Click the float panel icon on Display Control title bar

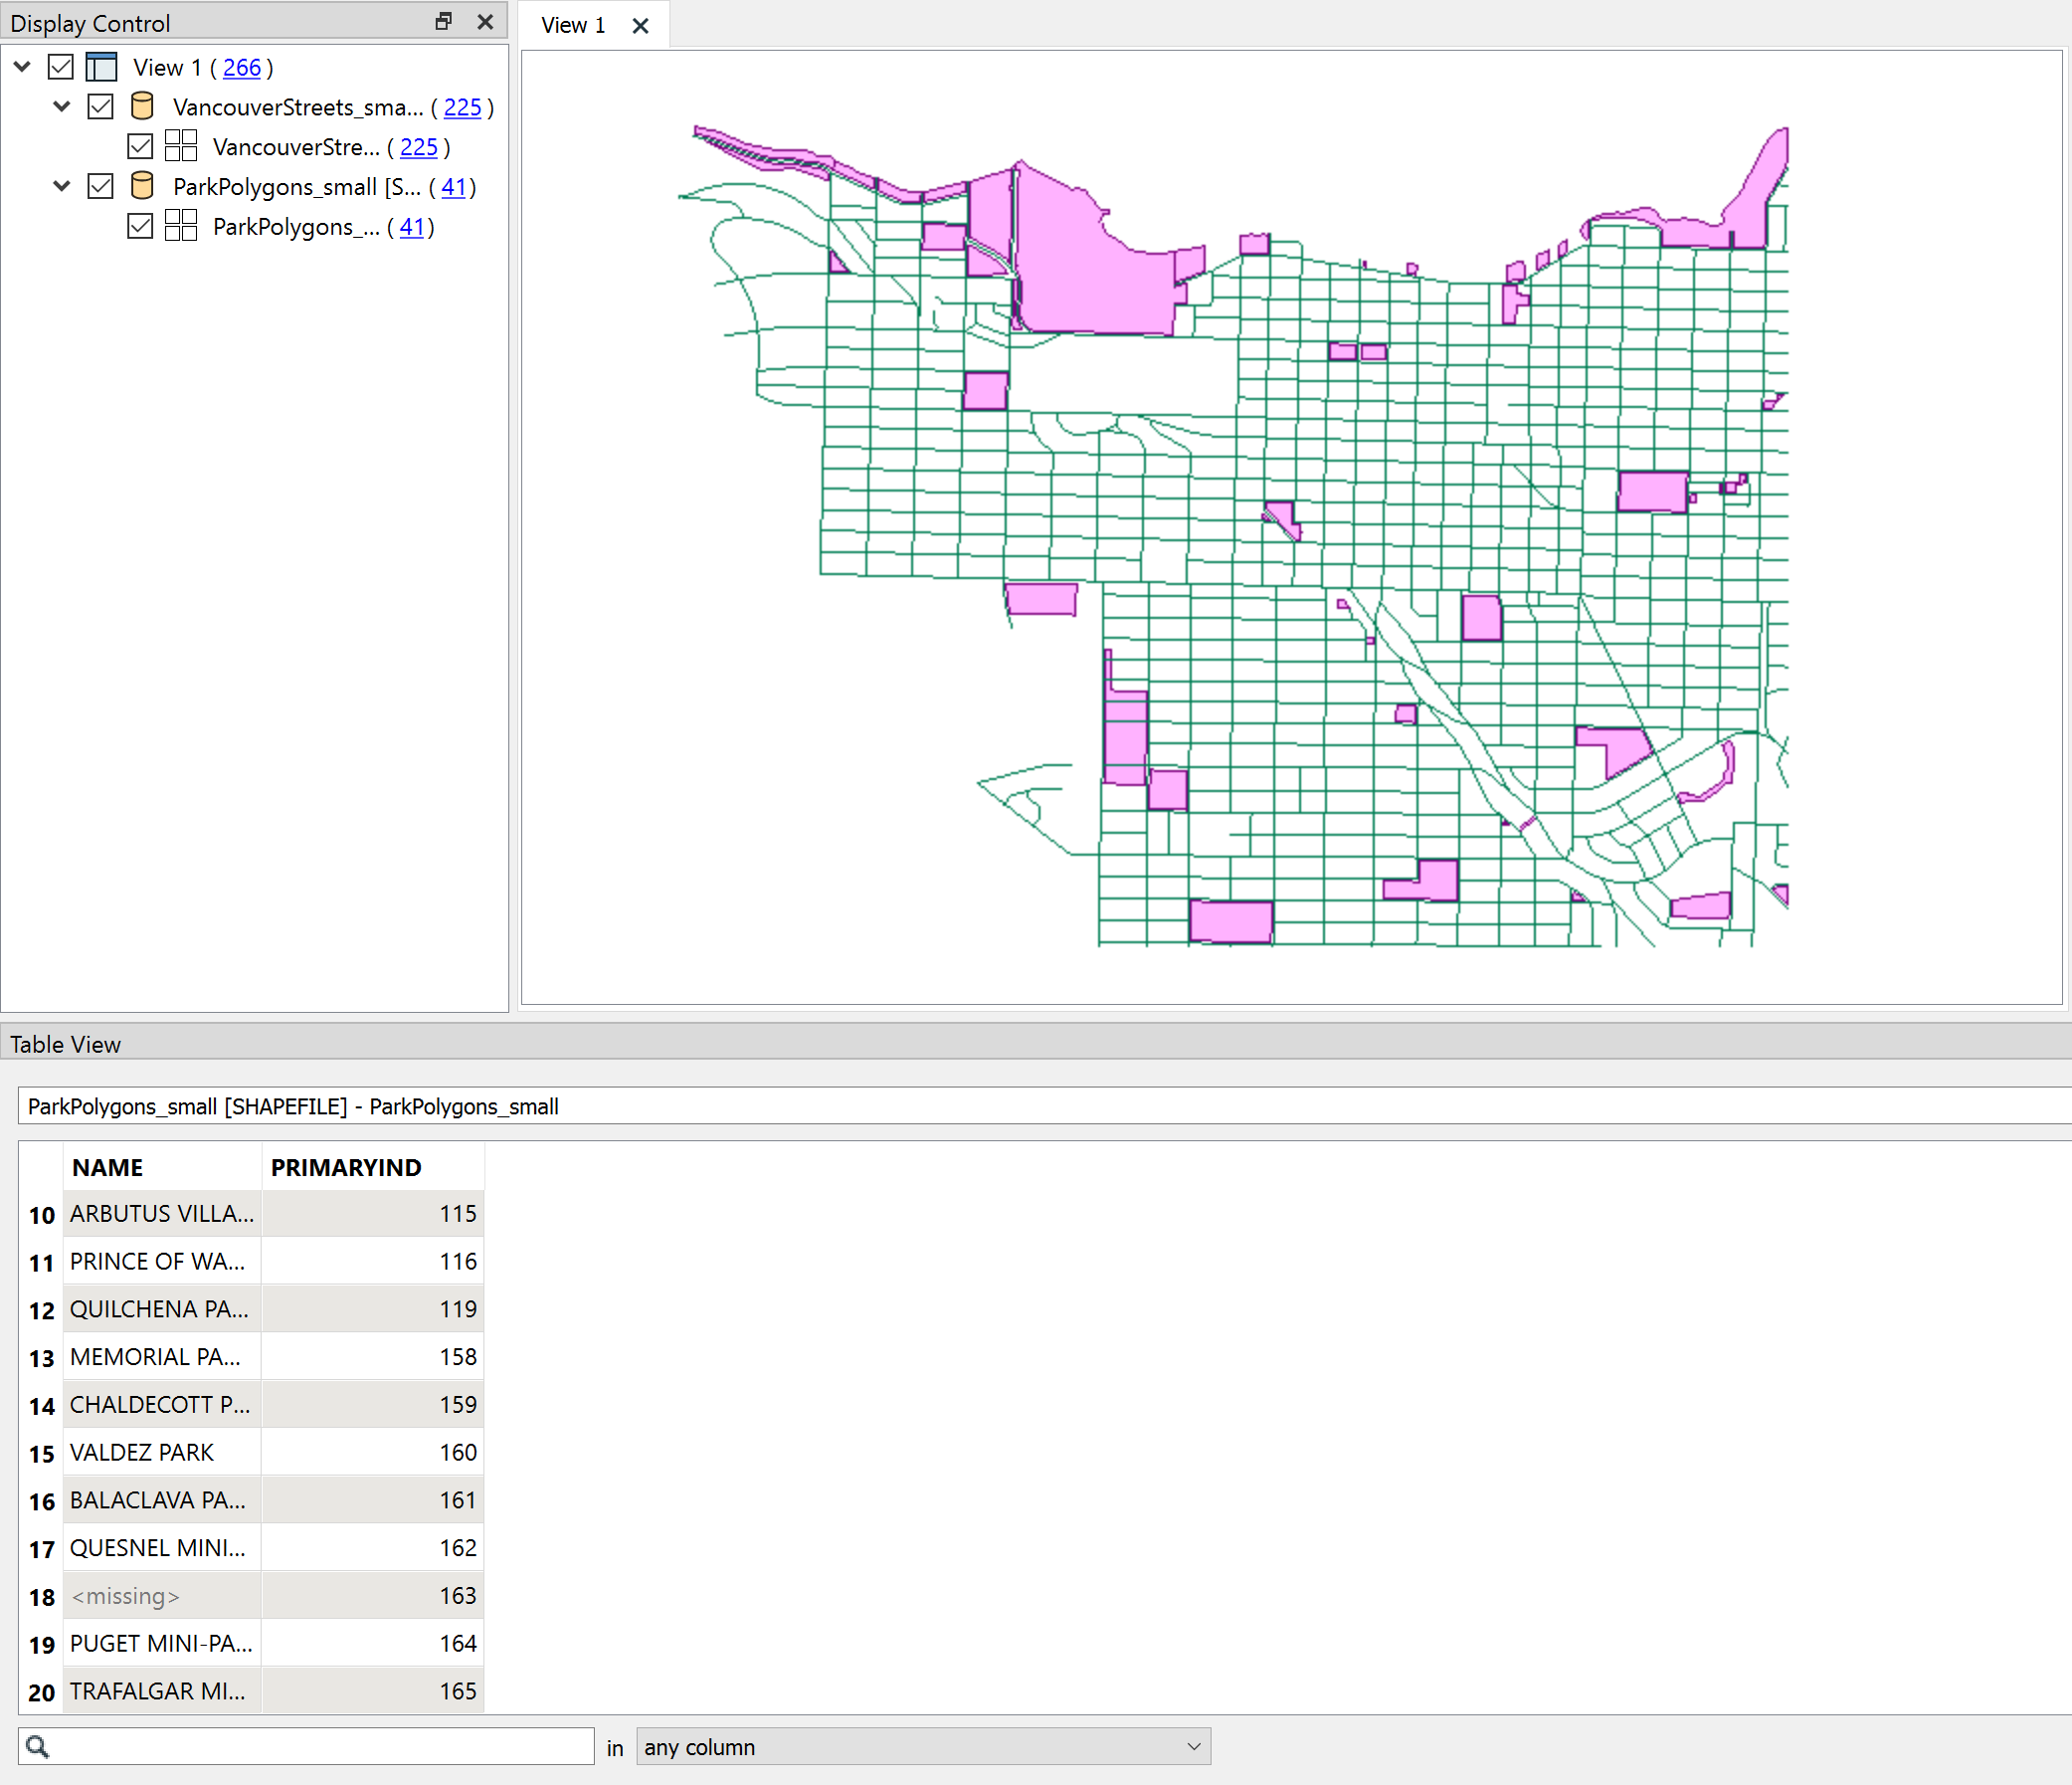(x=443, y=21)
